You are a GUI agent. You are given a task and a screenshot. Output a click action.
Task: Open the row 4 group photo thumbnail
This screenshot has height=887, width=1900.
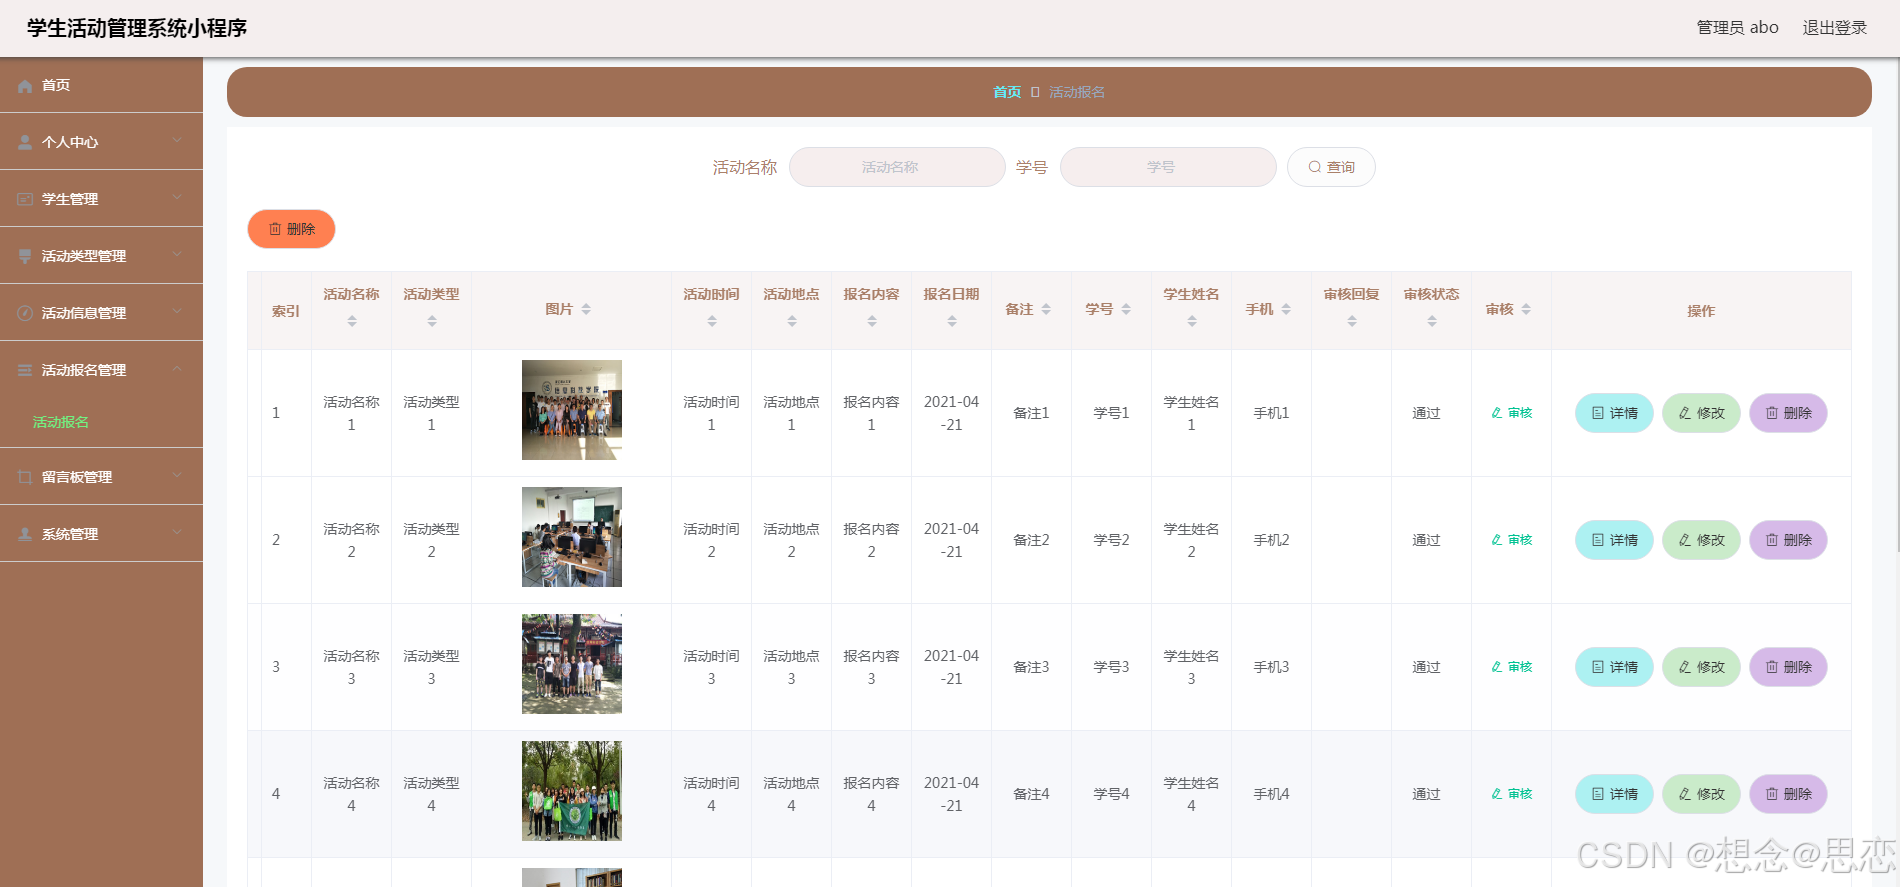[572, 791]
